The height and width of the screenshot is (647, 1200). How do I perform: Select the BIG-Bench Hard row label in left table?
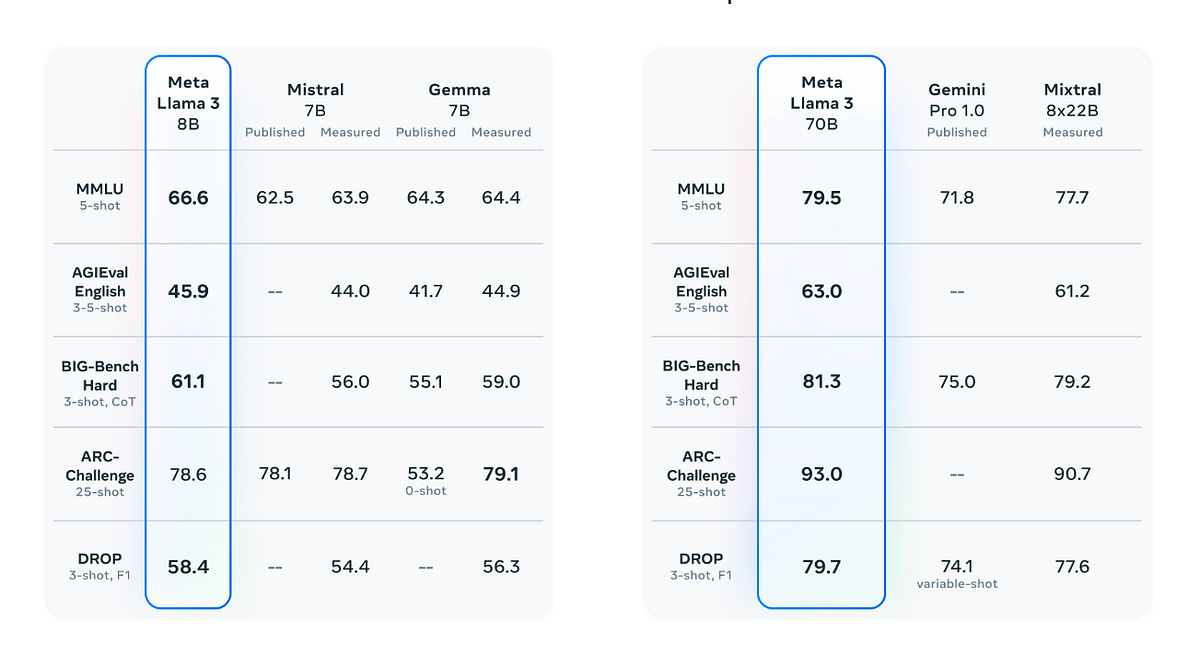[100, 375]
